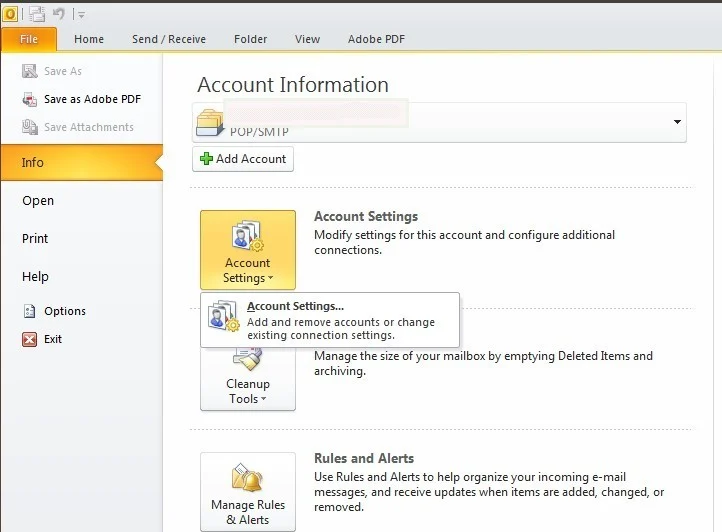Click the Save As menu label
Viewport: 722px width, 532px height.
pos(63,71)
